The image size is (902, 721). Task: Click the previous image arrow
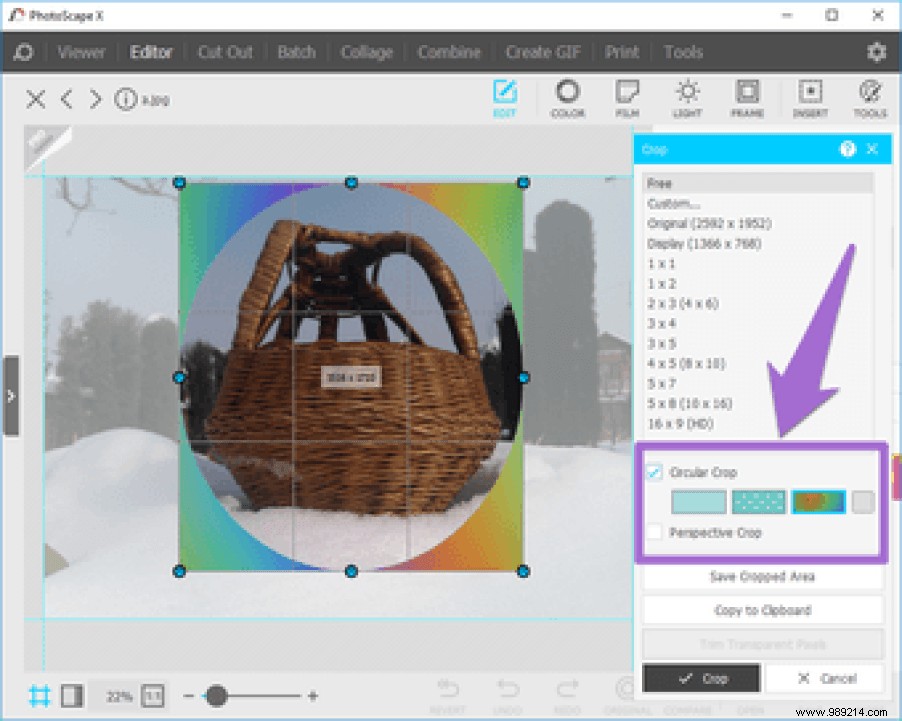[66, 100]
